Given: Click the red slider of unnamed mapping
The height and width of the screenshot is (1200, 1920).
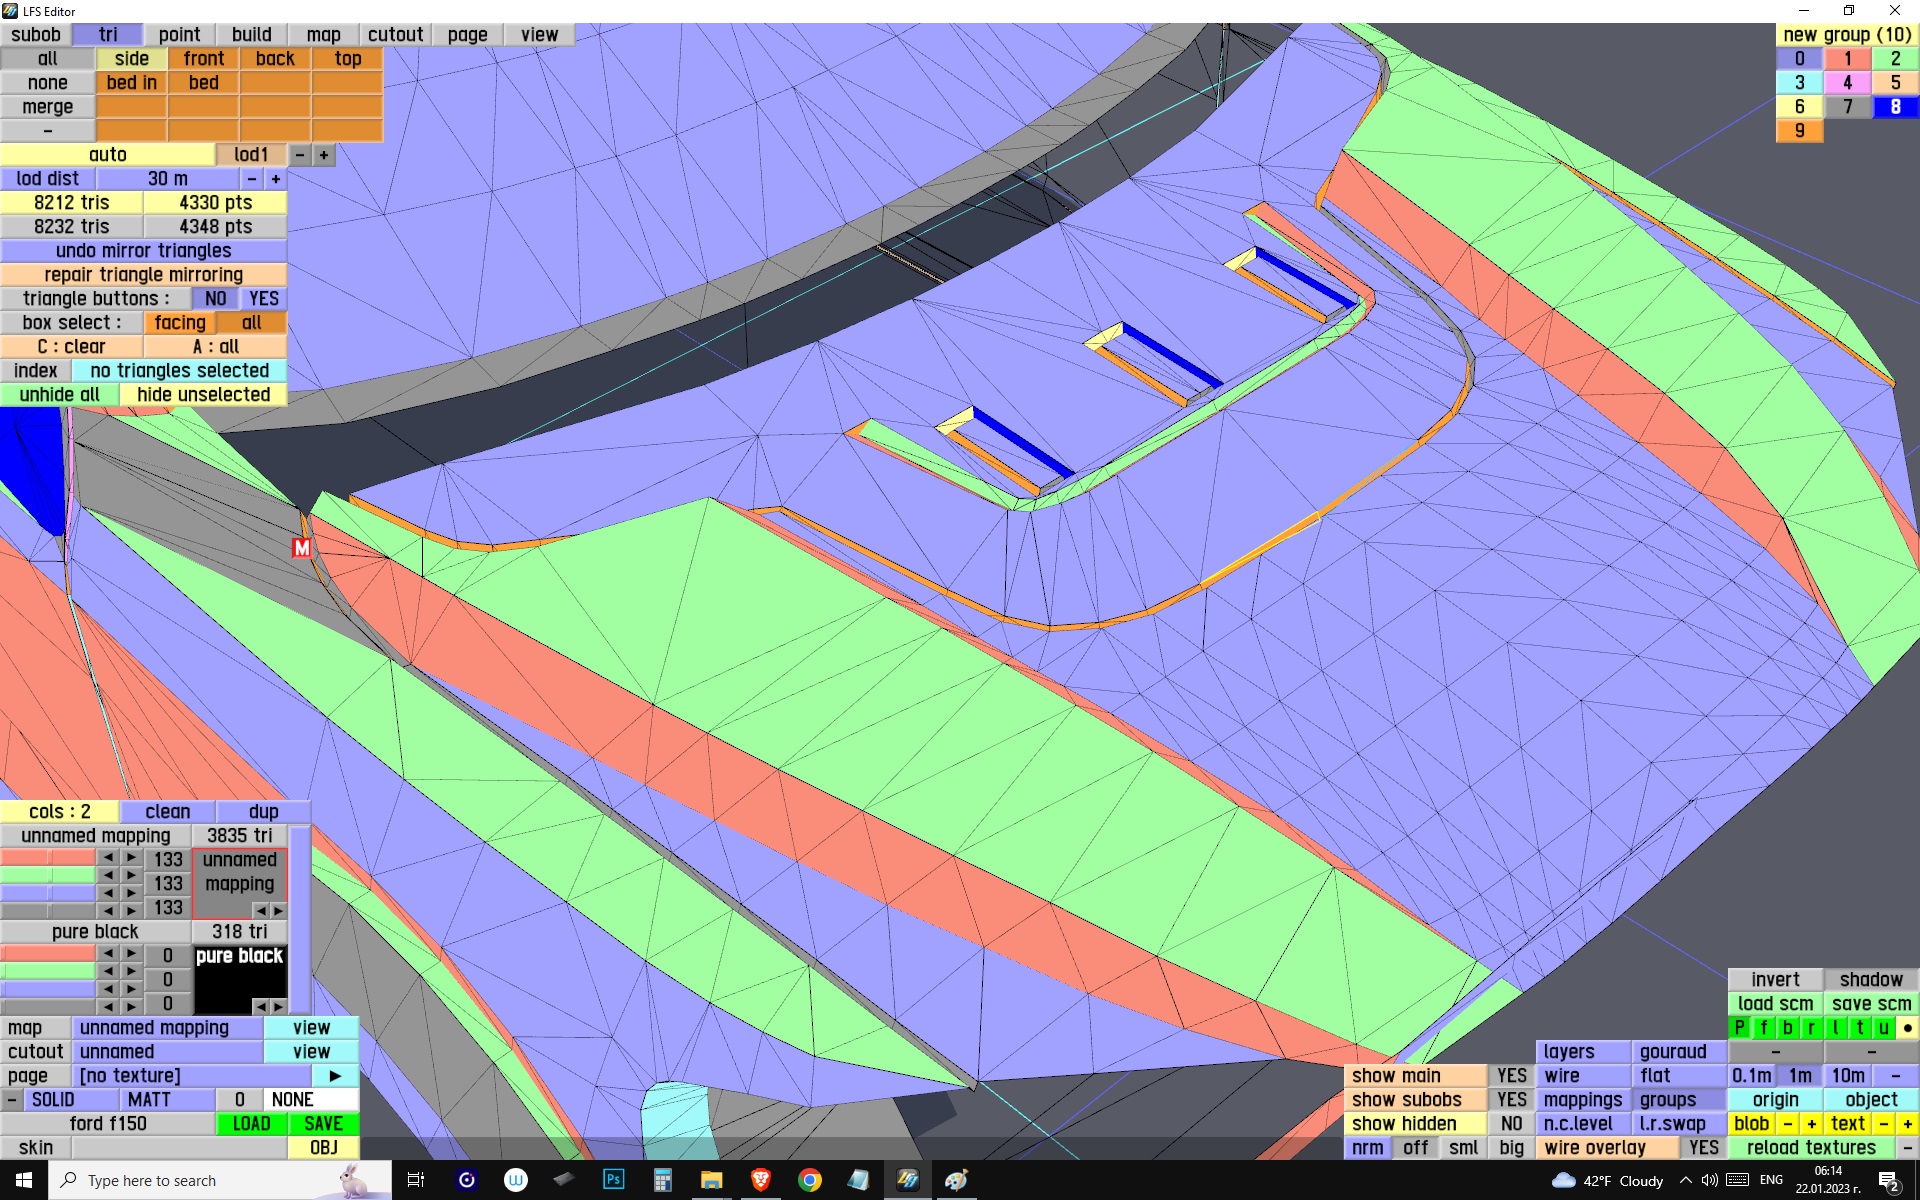Looking at the screenshot, I should (x=47, y=859).
